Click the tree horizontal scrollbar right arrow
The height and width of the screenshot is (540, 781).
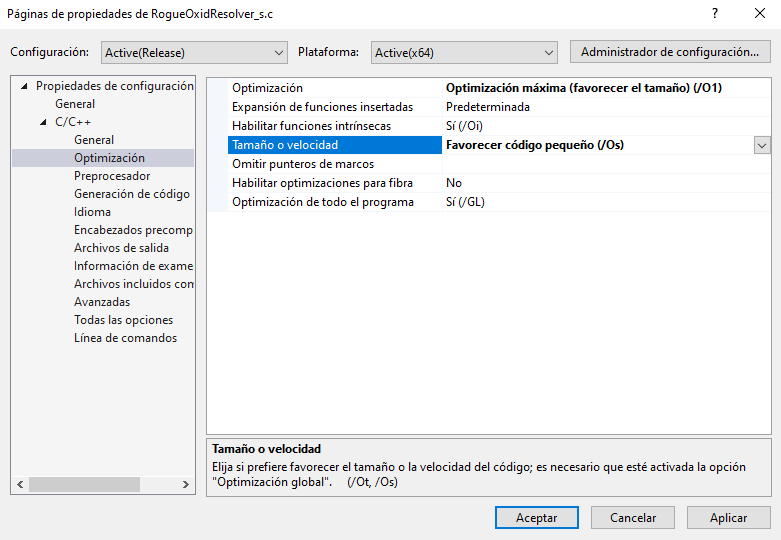coord(186,484)
